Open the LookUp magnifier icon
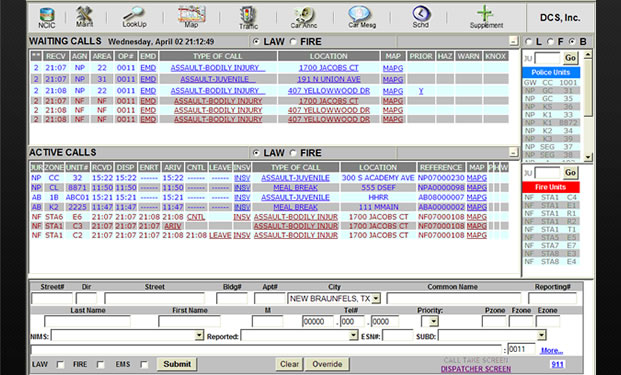This screenshot has width=621, height=375. point(134,17)
